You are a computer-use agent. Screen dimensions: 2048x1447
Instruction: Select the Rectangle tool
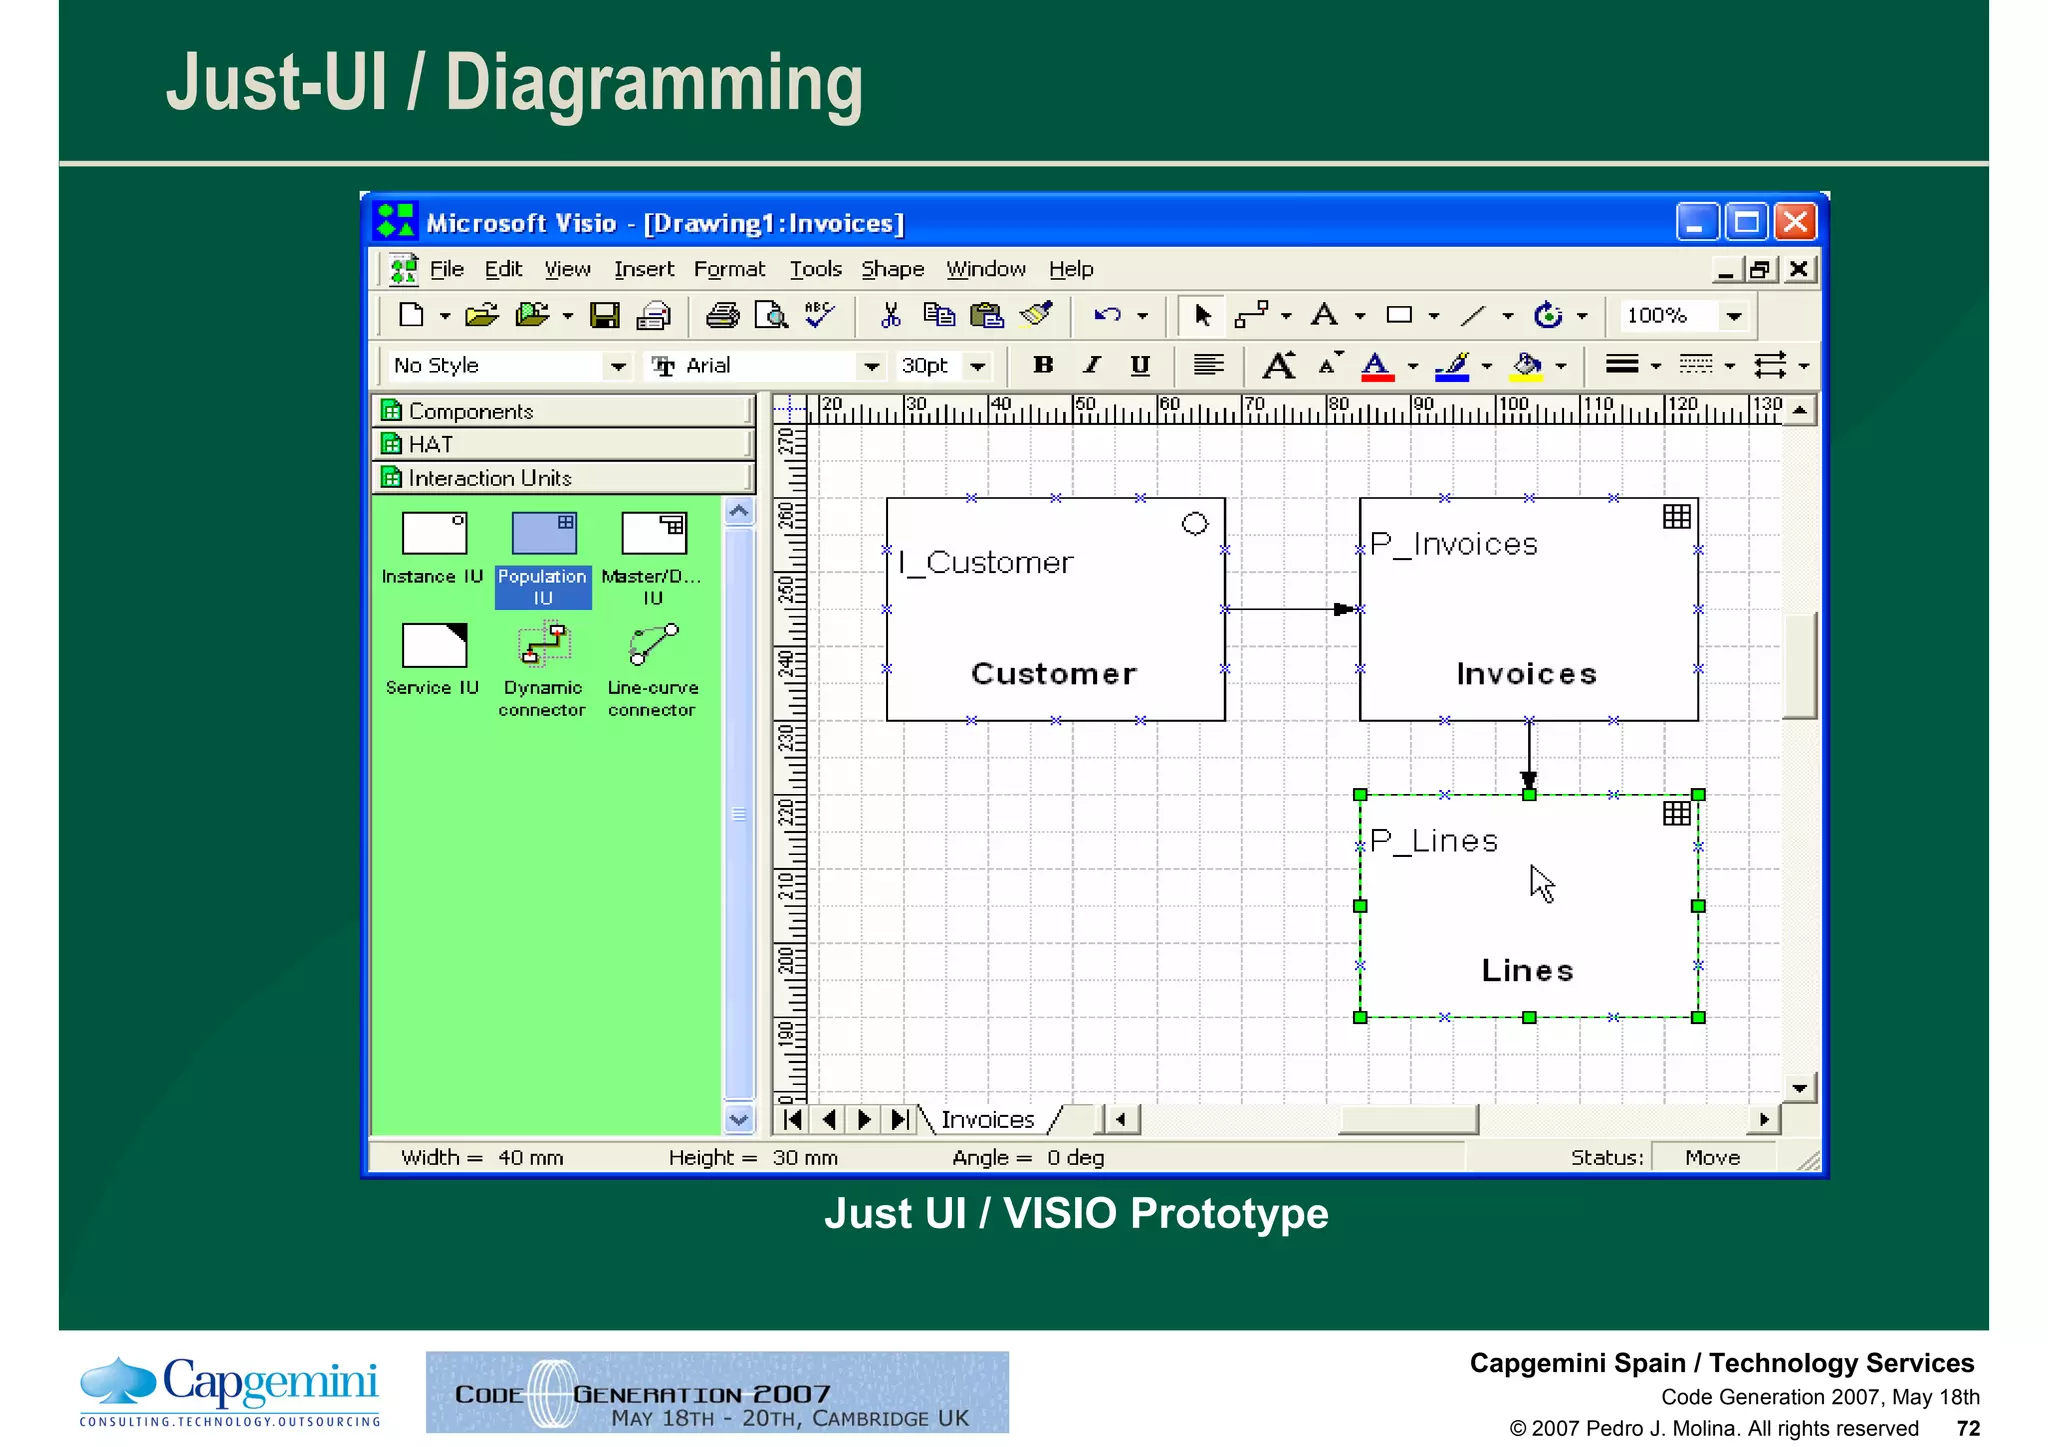pos(1399,316)
